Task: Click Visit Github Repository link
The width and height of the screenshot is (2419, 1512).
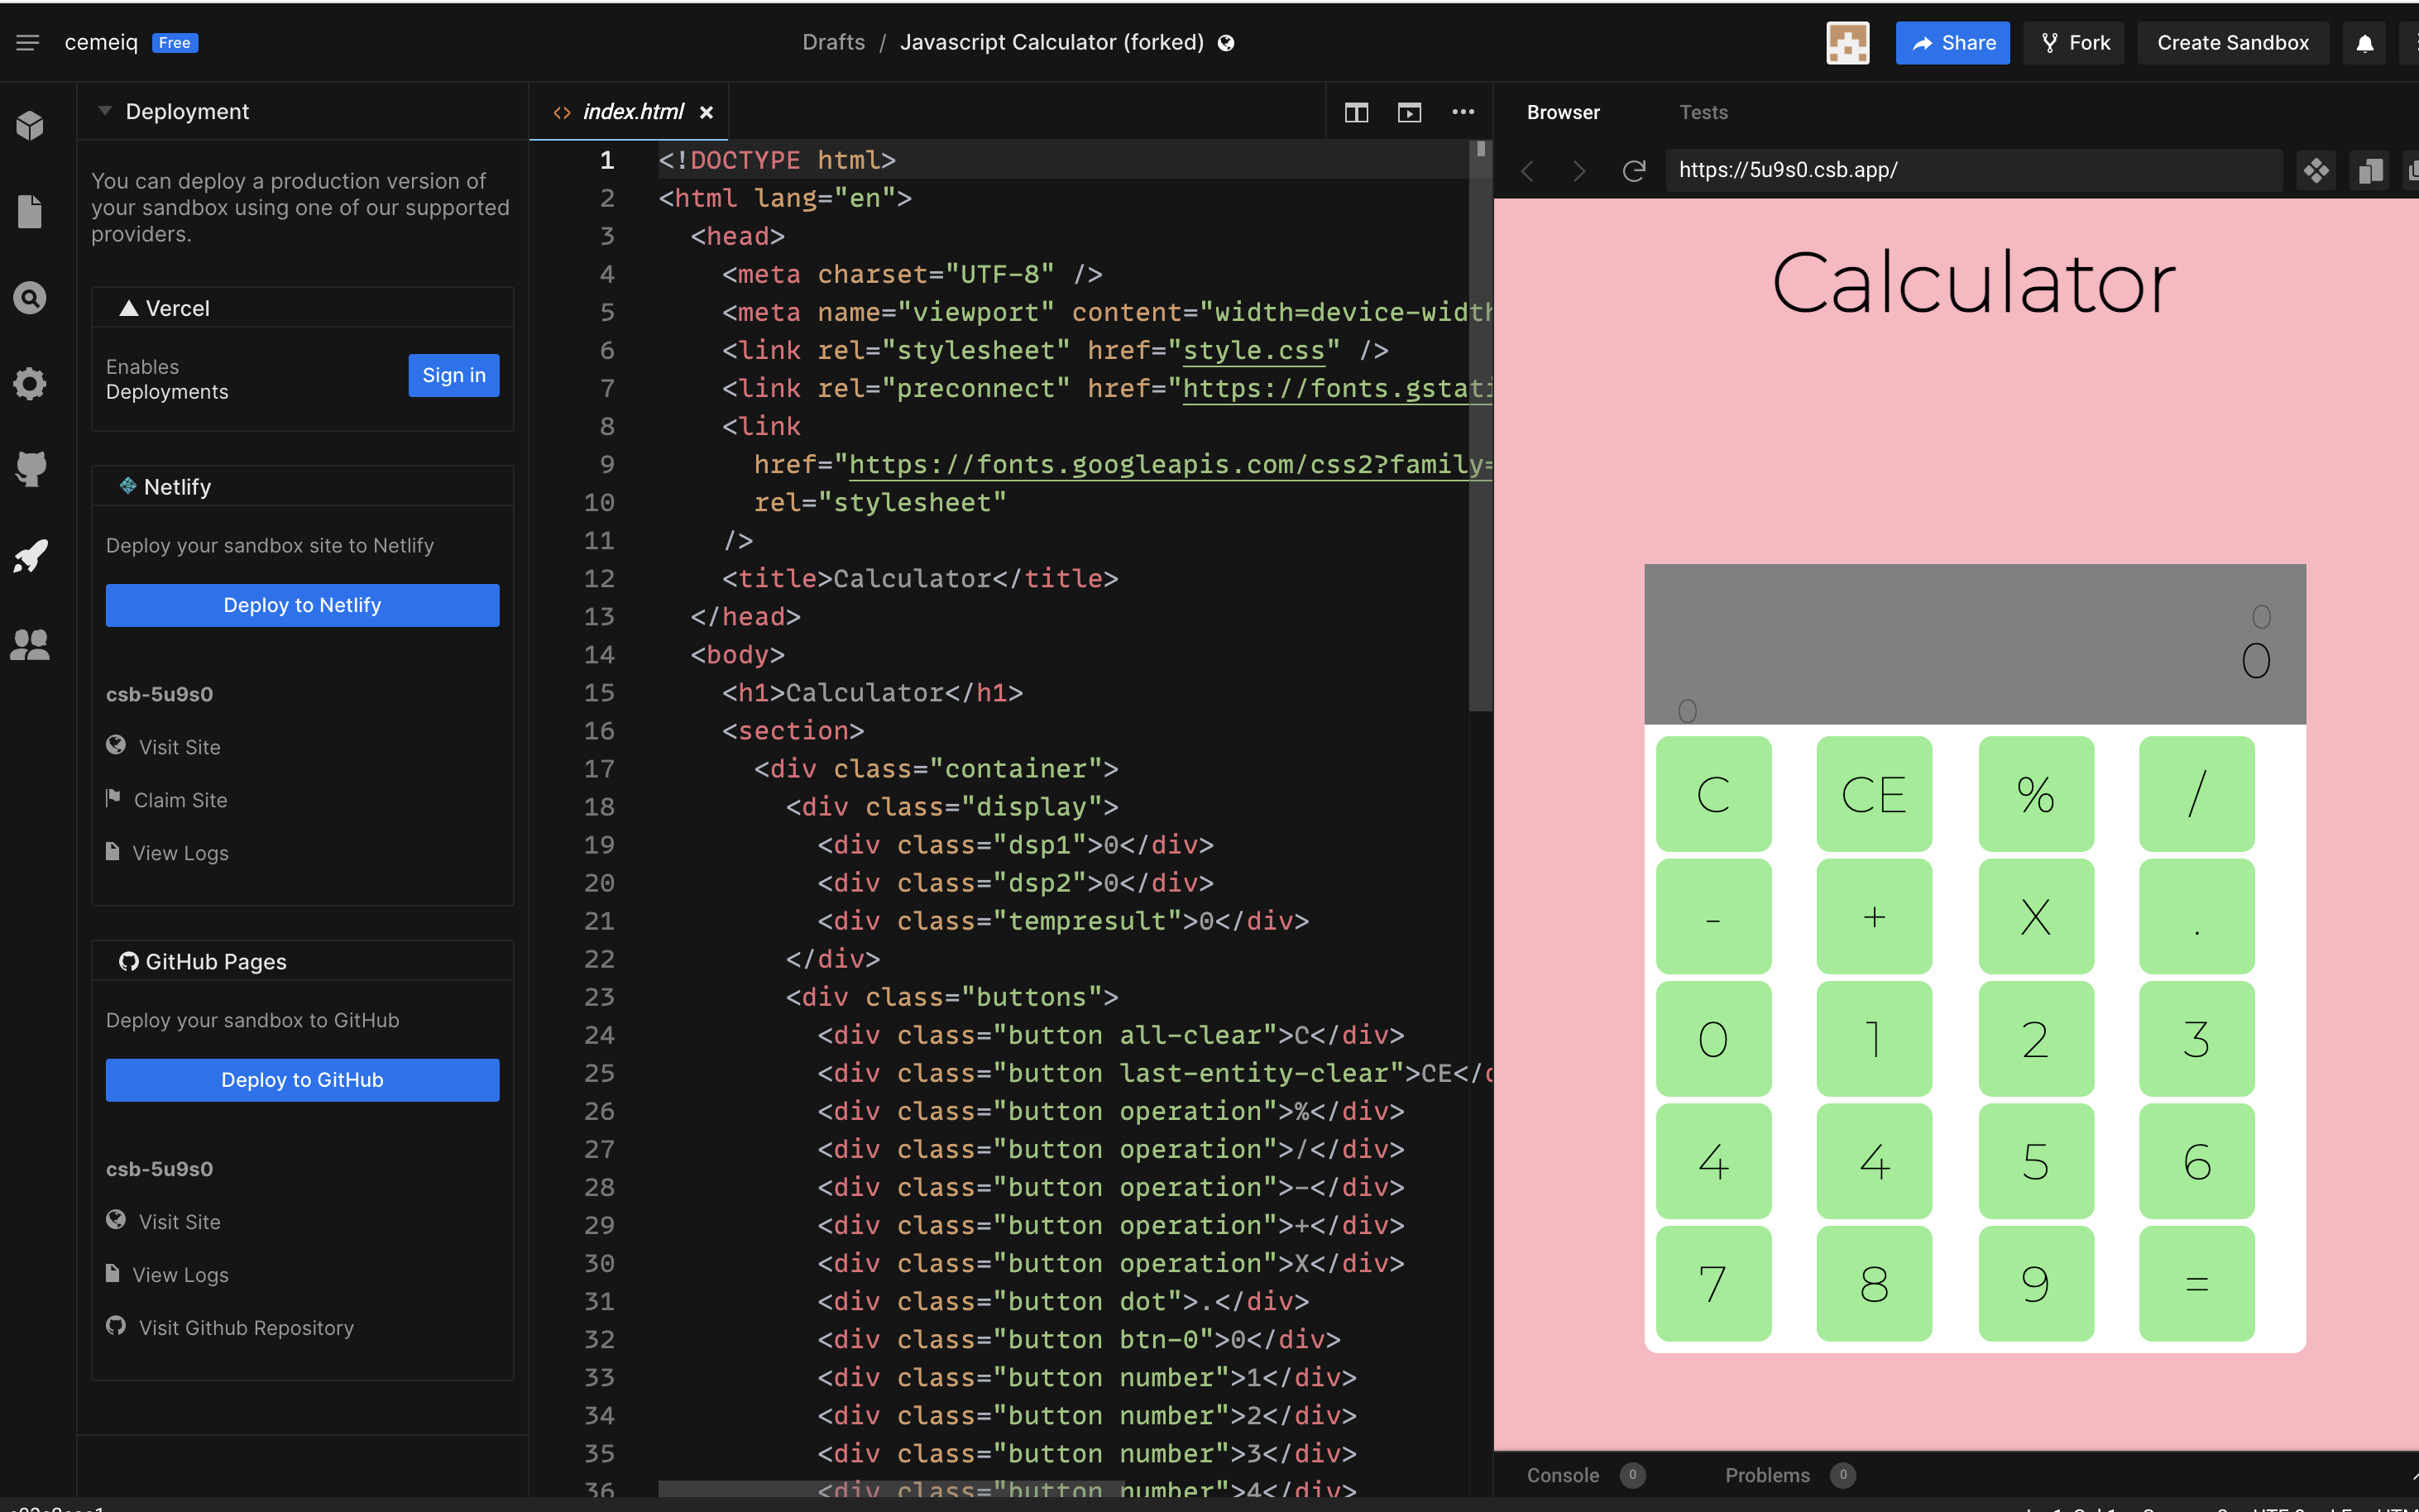Action: pyautogui.click(x=246, y=1327)
